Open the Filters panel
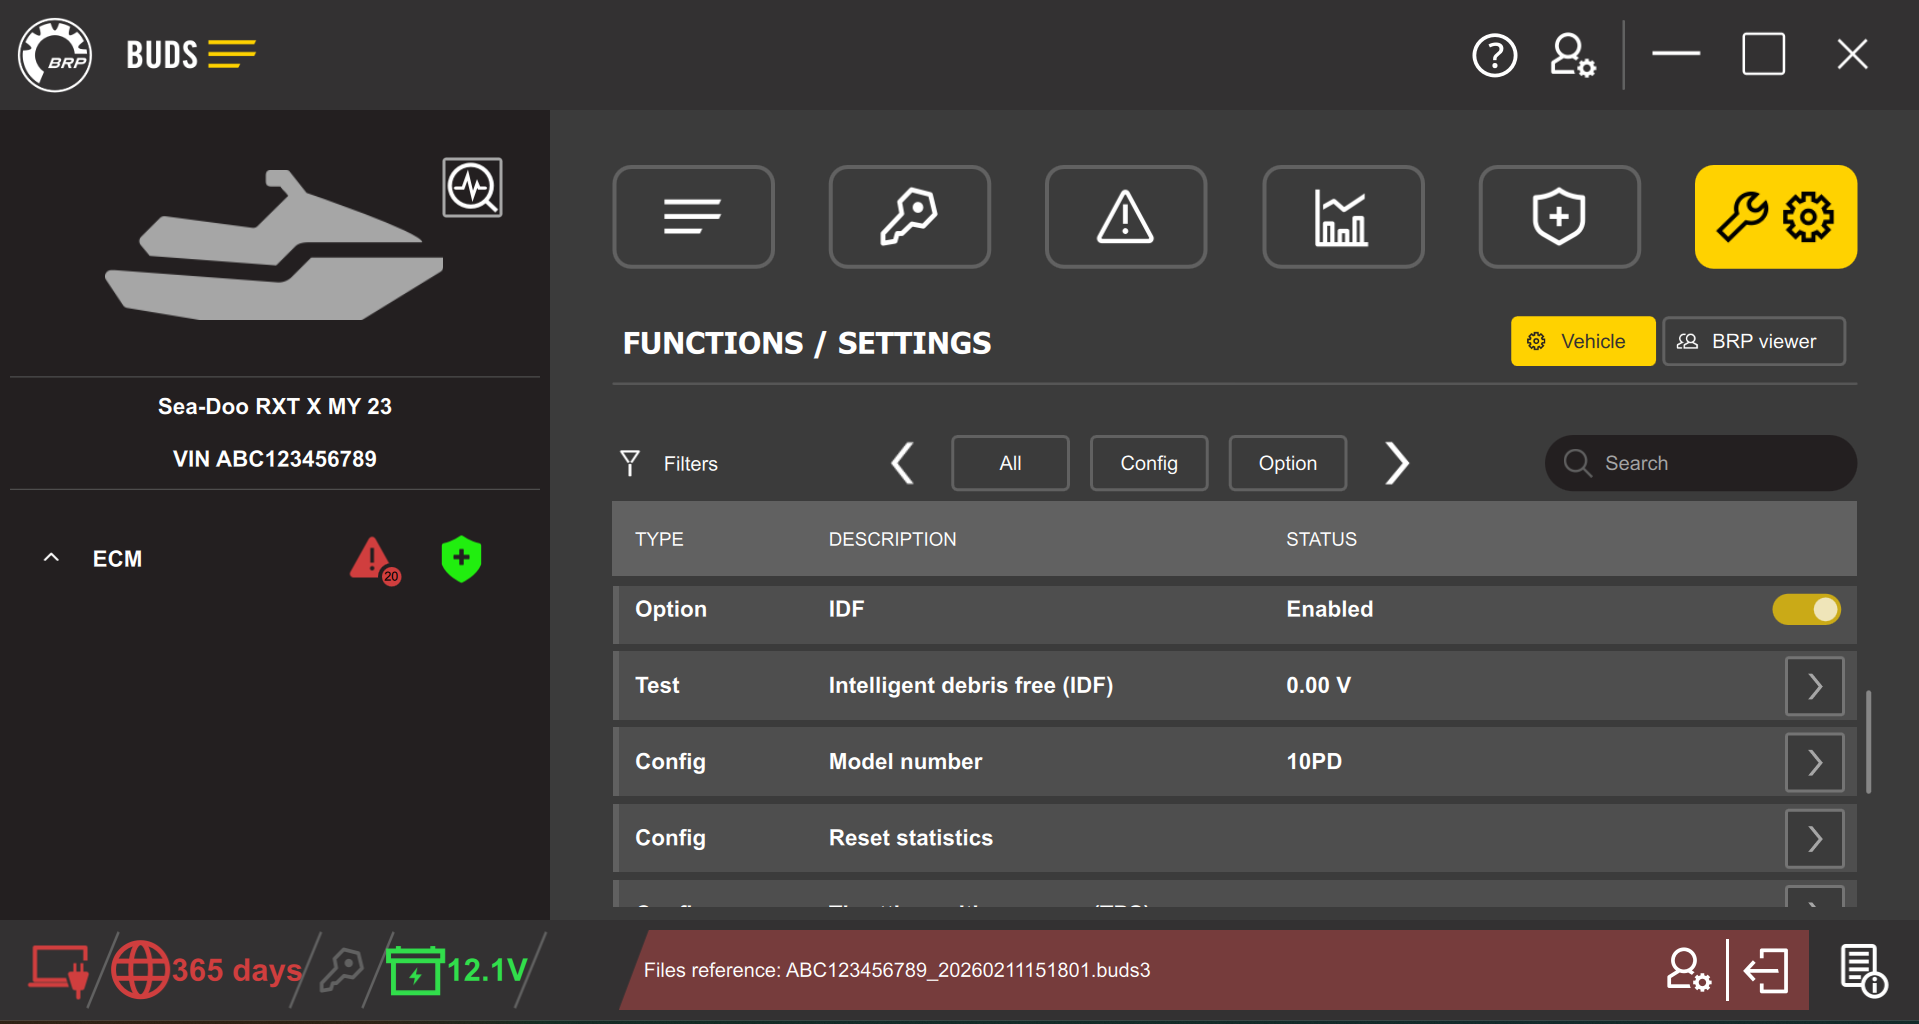Screen dimensions: 1919x1024 [x=668, y=463]
